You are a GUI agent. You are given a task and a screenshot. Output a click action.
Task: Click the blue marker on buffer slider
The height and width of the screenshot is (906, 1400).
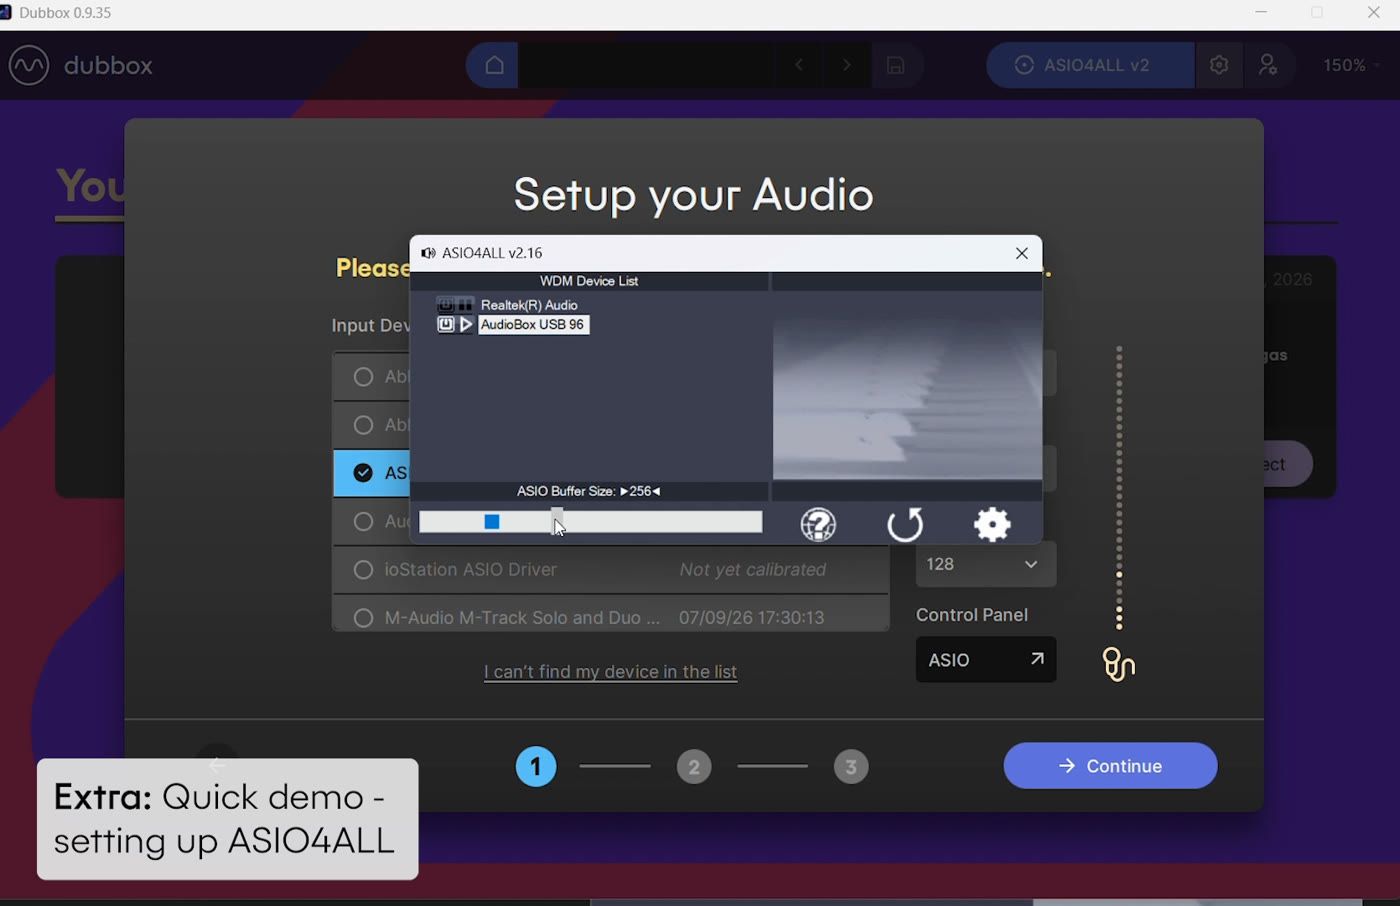coord(491,521)
